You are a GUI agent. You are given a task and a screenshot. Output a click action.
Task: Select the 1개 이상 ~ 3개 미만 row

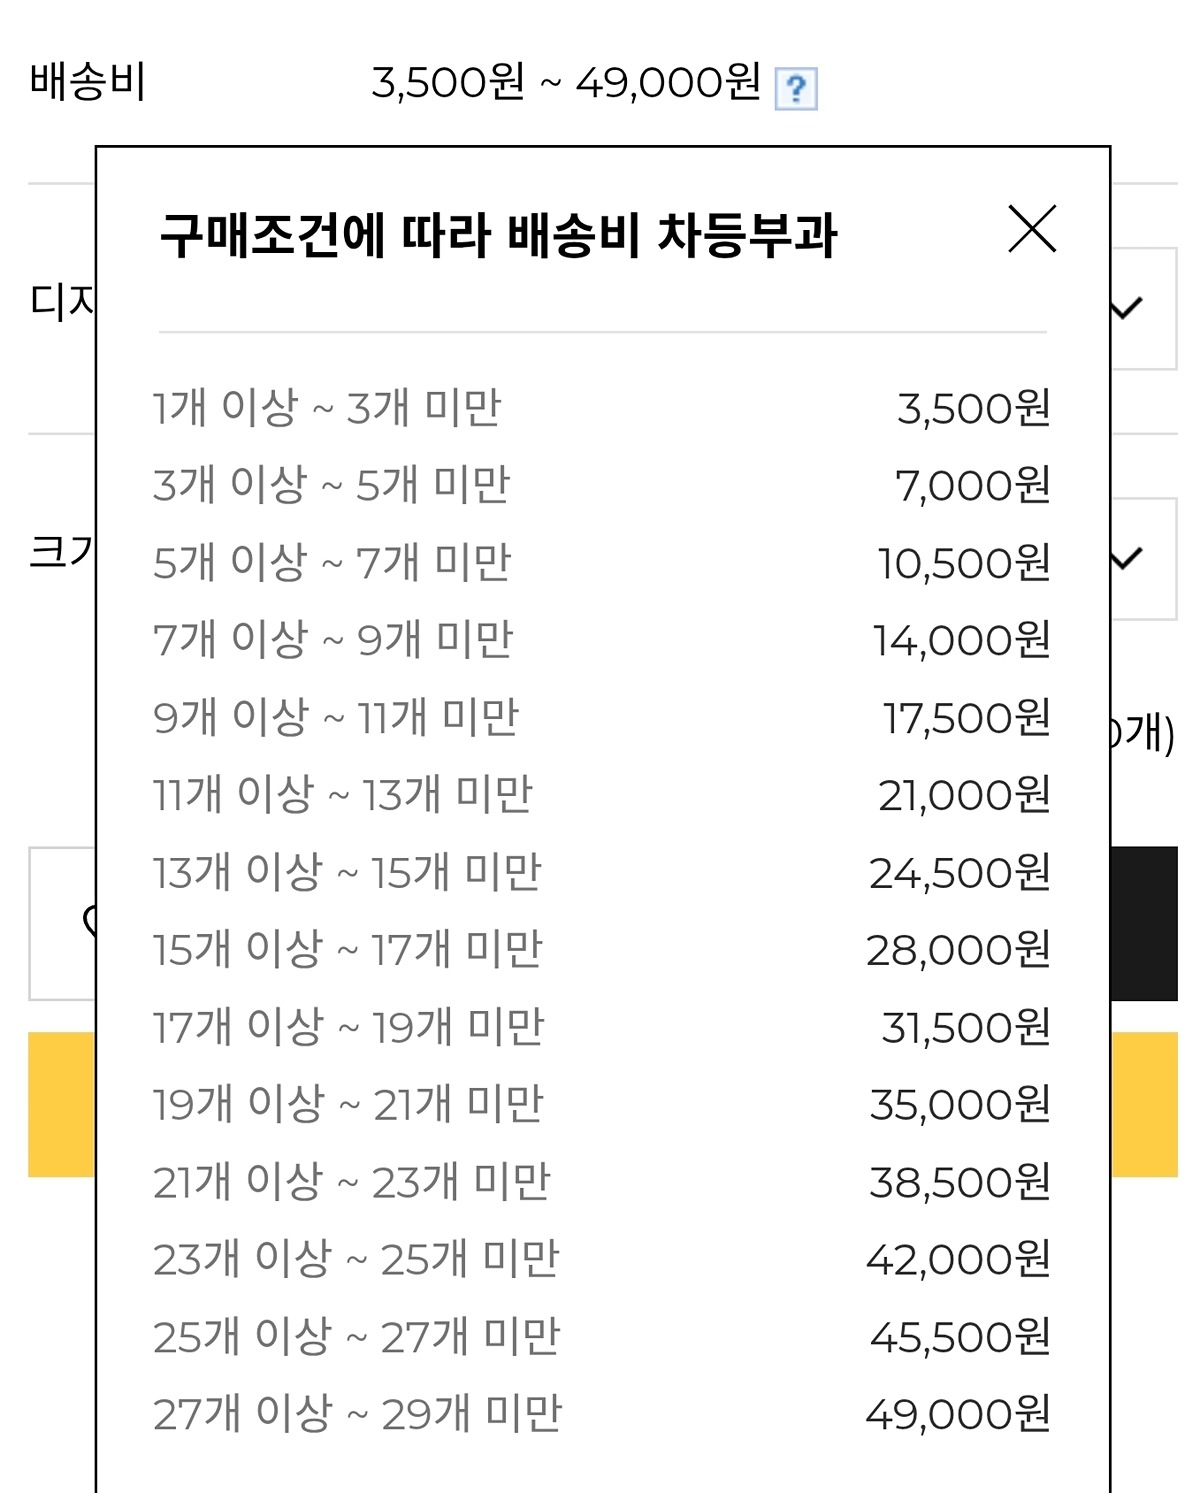(327, 408)
